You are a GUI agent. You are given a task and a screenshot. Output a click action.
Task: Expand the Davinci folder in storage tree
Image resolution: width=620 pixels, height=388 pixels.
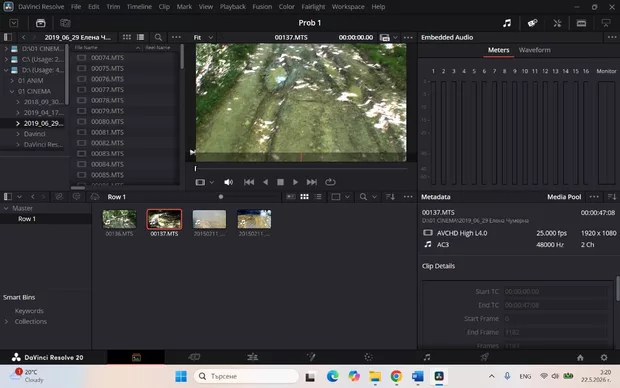click(x=18, y=134)
